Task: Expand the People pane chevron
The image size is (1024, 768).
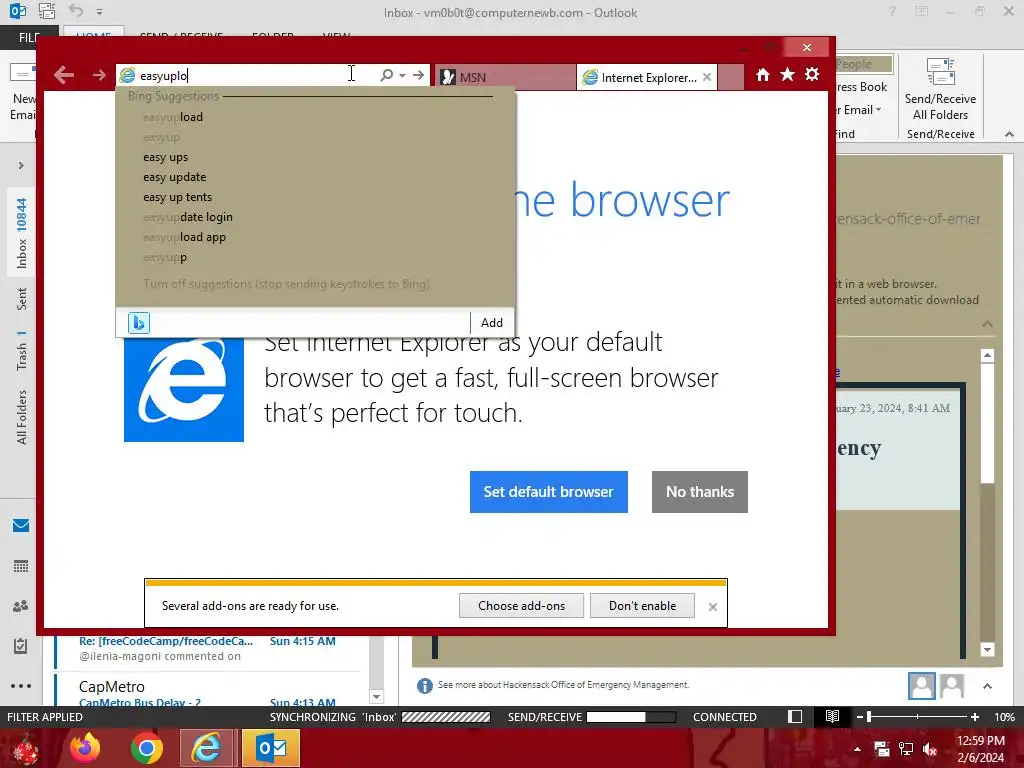Action: (987, 686)
